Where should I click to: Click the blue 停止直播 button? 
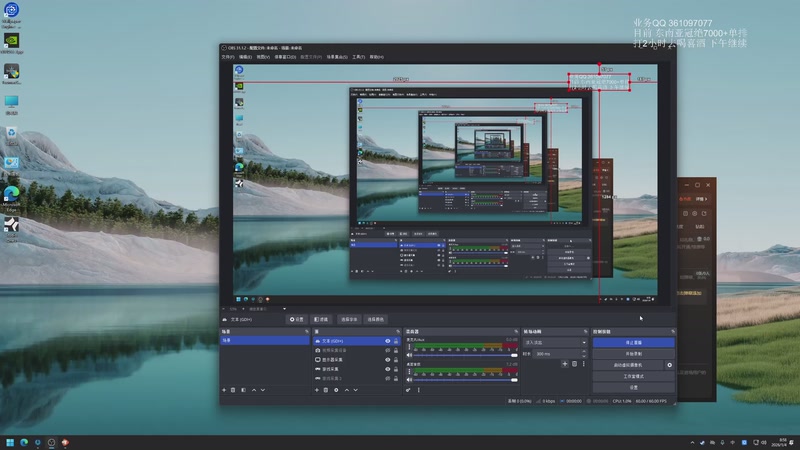634,342
